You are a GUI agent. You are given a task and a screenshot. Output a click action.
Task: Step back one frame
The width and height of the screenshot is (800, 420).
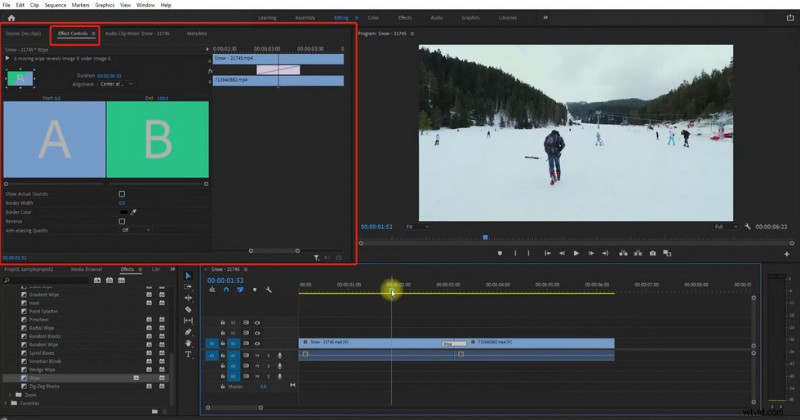[x=562, y=253]
